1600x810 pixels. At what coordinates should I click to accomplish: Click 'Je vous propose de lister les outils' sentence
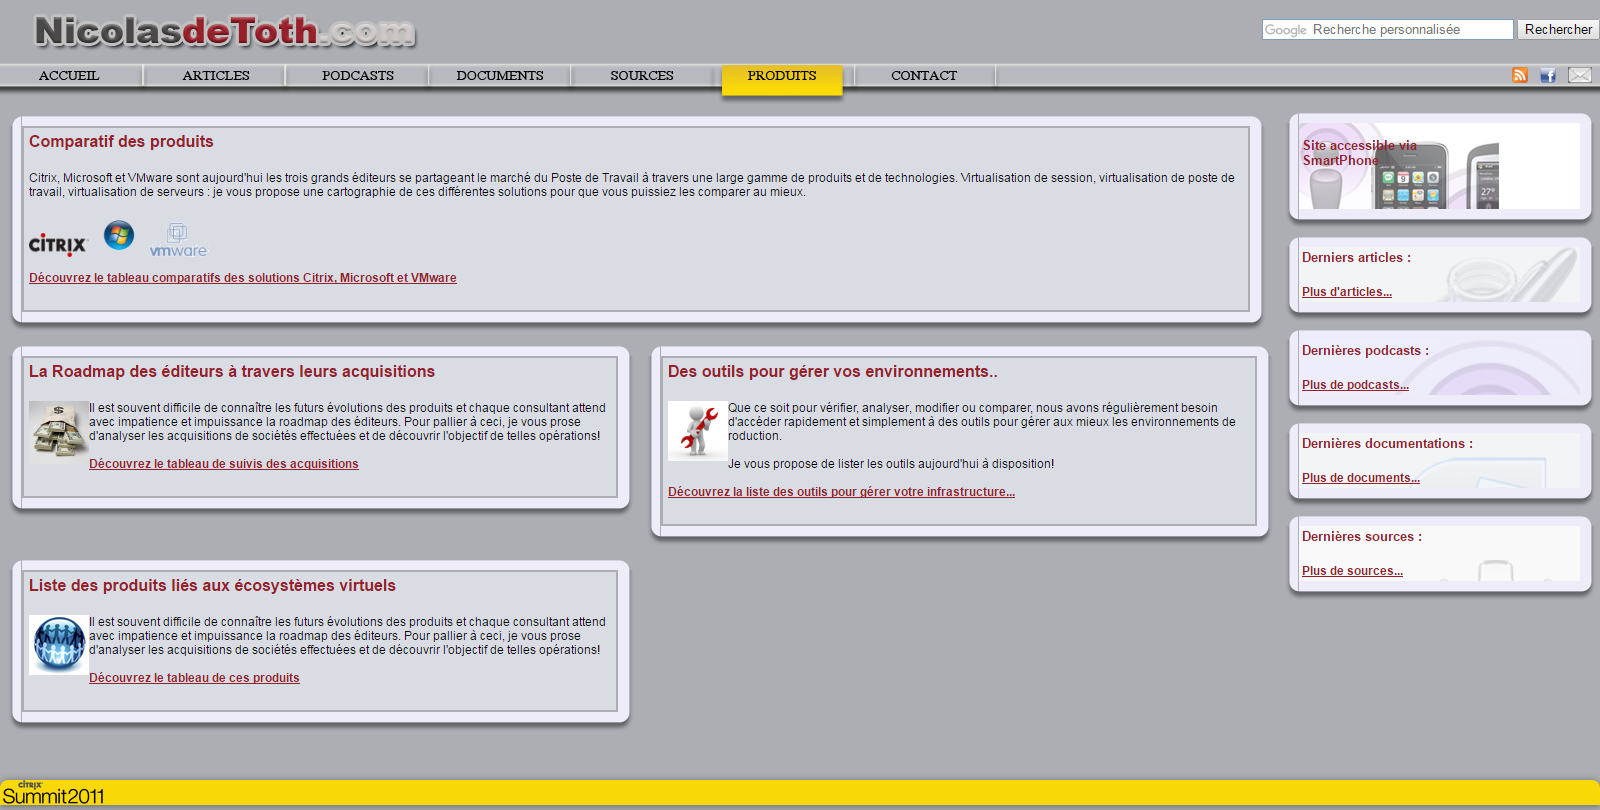click(891, 464)
